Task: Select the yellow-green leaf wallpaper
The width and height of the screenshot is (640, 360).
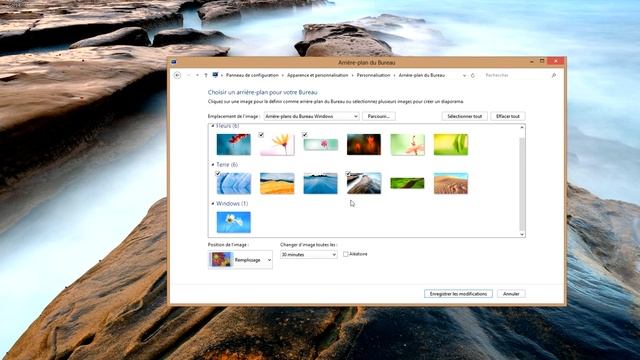Action: (451, 144)
